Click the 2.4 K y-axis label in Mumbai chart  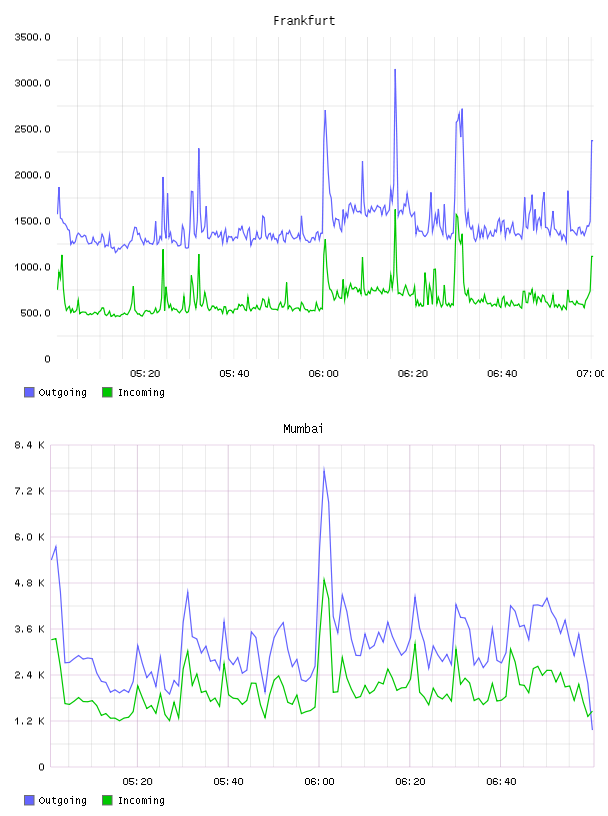pyautogui.click(x=30, y=675)
